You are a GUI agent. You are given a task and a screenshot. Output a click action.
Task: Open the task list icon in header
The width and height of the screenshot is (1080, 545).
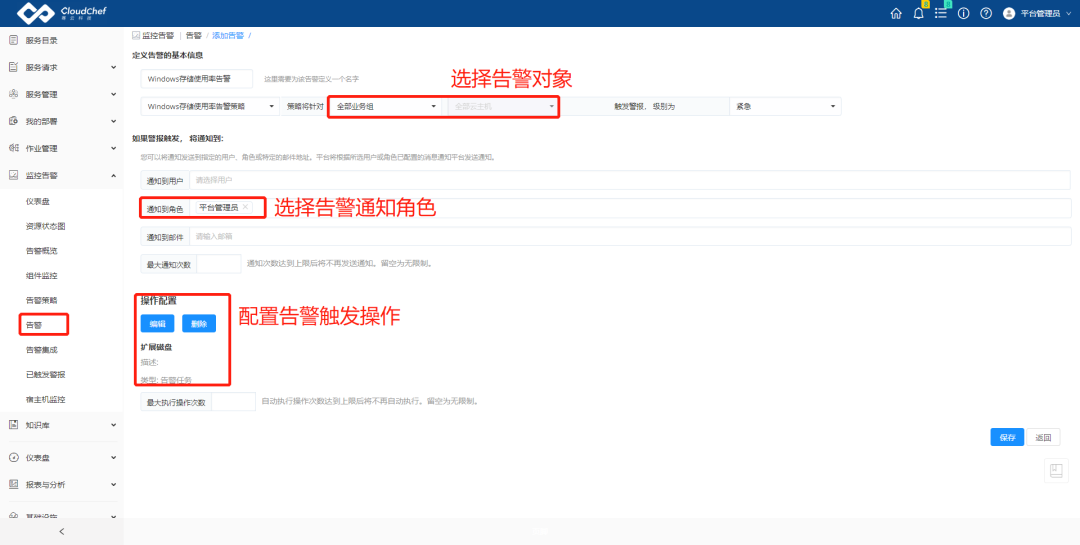[940, 14]
